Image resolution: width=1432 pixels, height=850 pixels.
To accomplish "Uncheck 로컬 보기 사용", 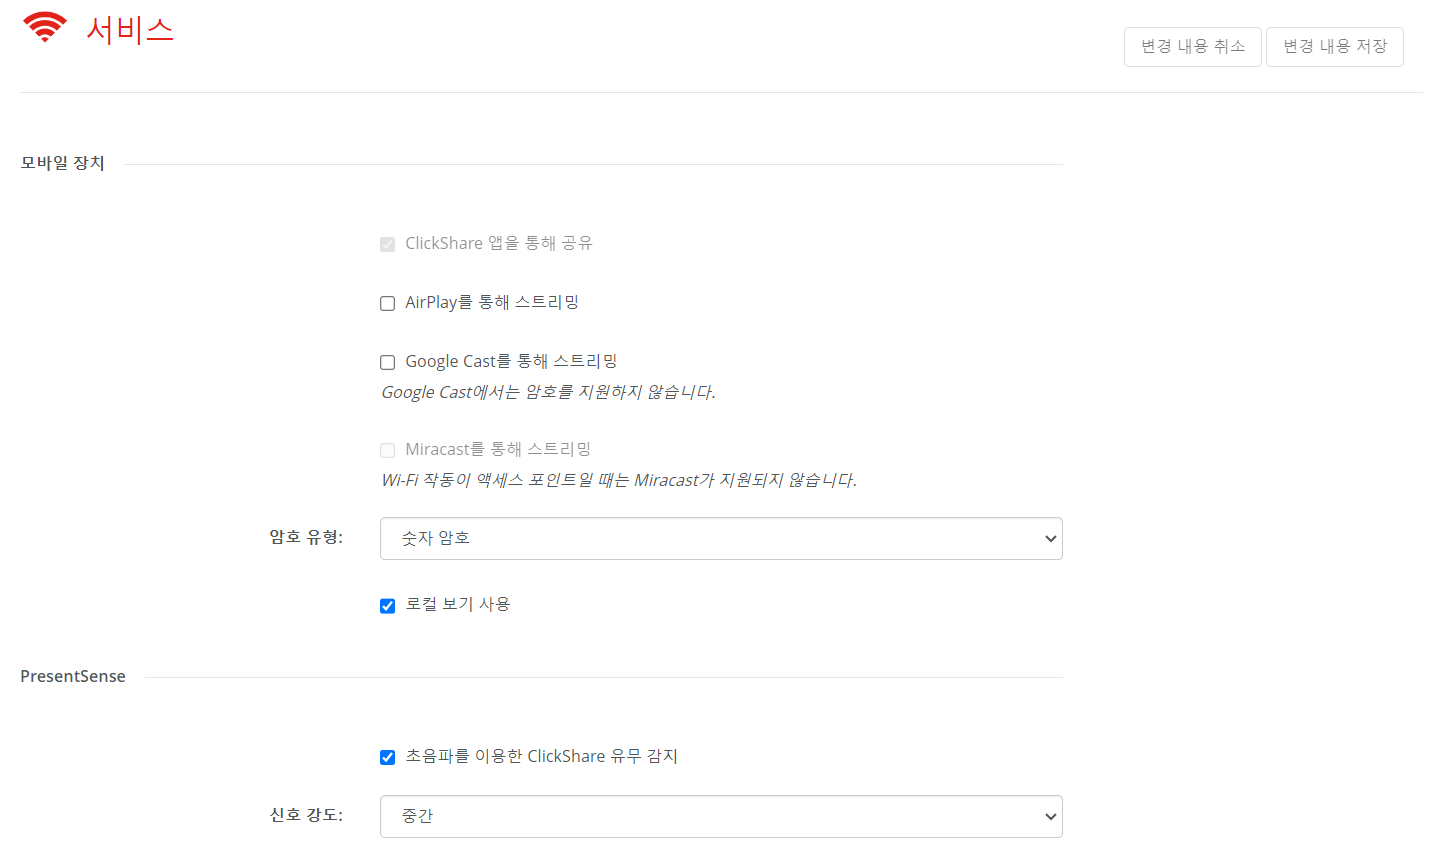I will (388, 606).
